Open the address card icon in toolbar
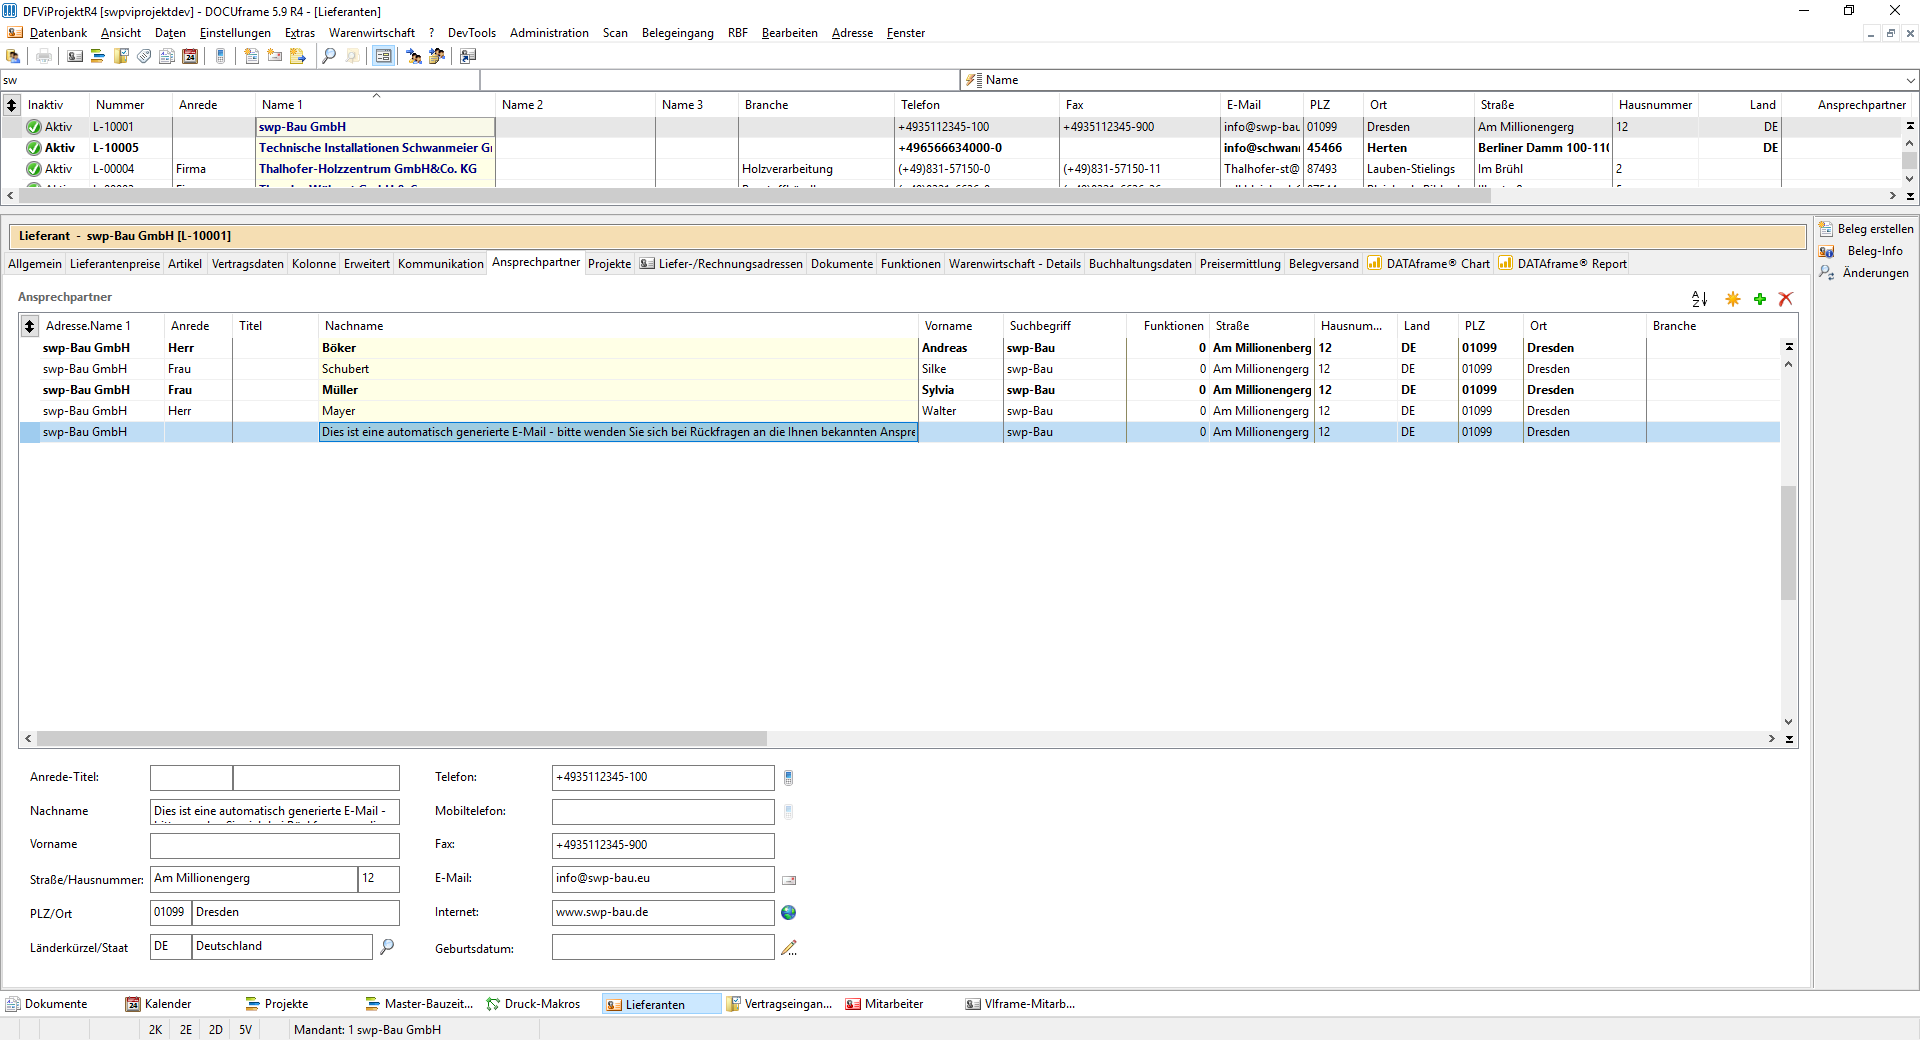The height and width of the screenshot is (1040, 1920). (x=75, y=56)
